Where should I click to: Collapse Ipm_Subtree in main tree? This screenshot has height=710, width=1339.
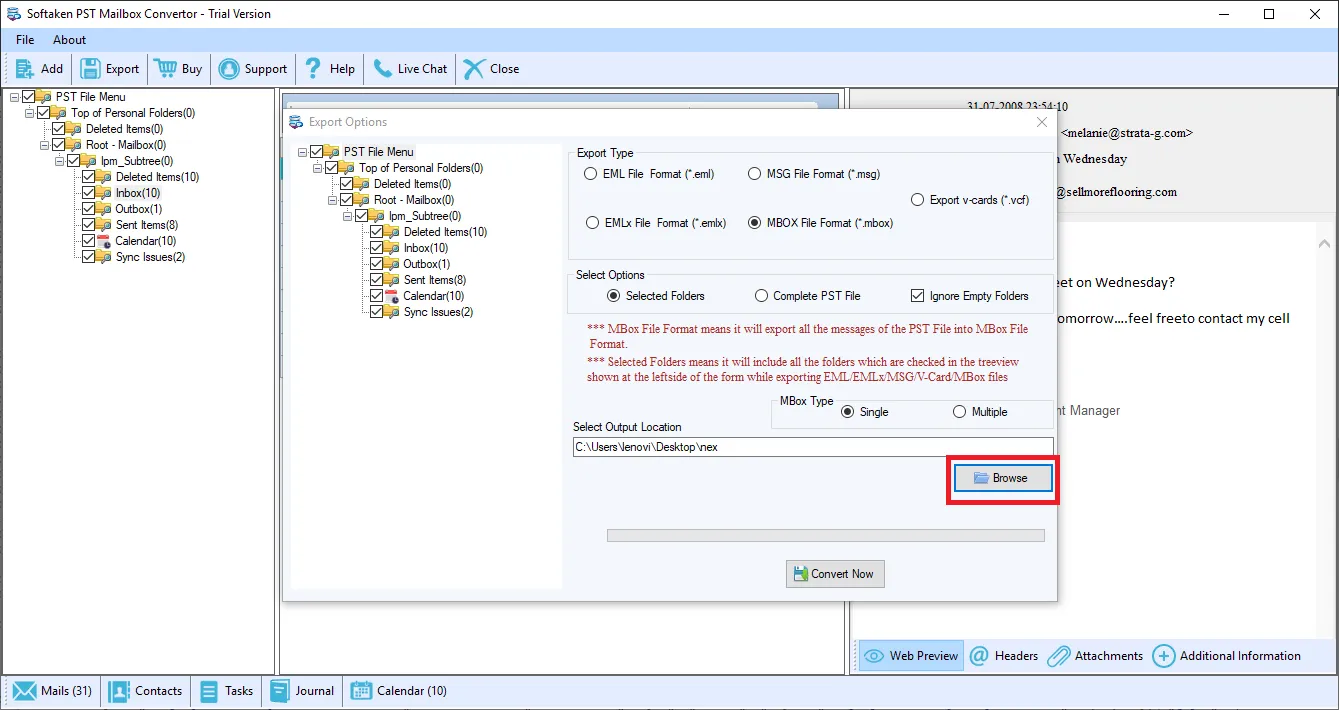[59, 161]
